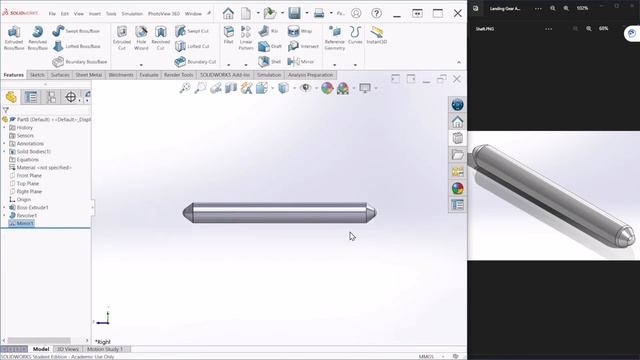Open File Explorer in task pane

click(458, 155)
